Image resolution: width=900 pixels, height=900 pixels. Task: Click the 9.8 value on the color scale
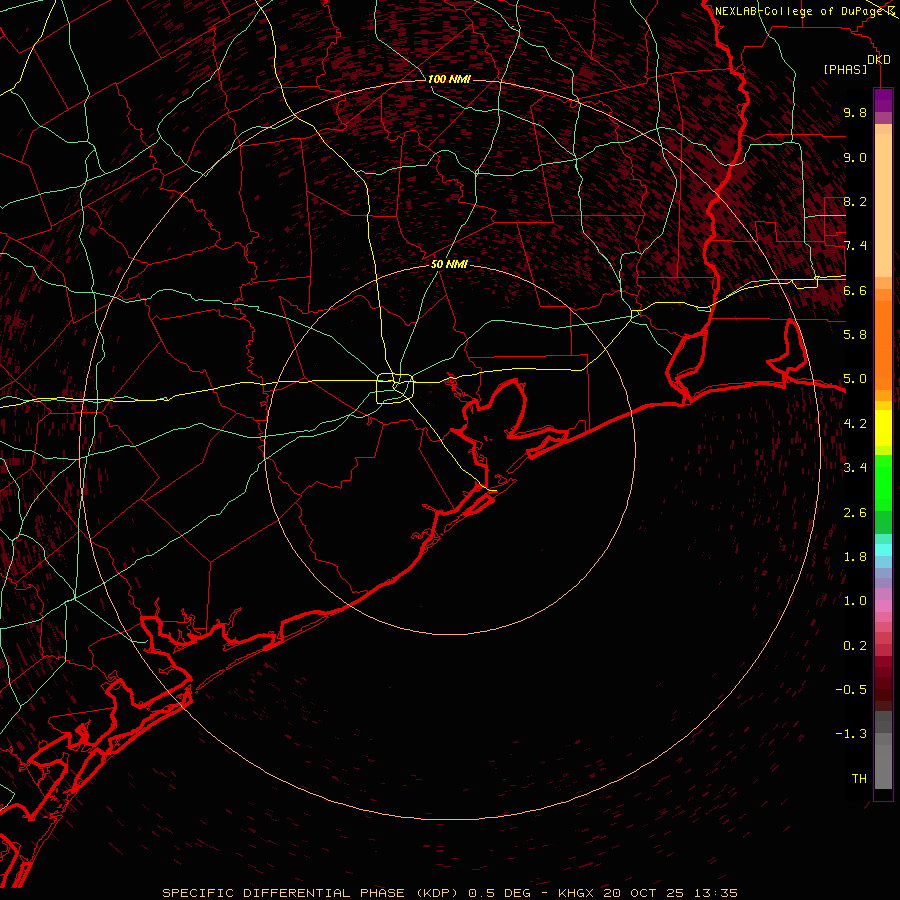coord(855,113)
